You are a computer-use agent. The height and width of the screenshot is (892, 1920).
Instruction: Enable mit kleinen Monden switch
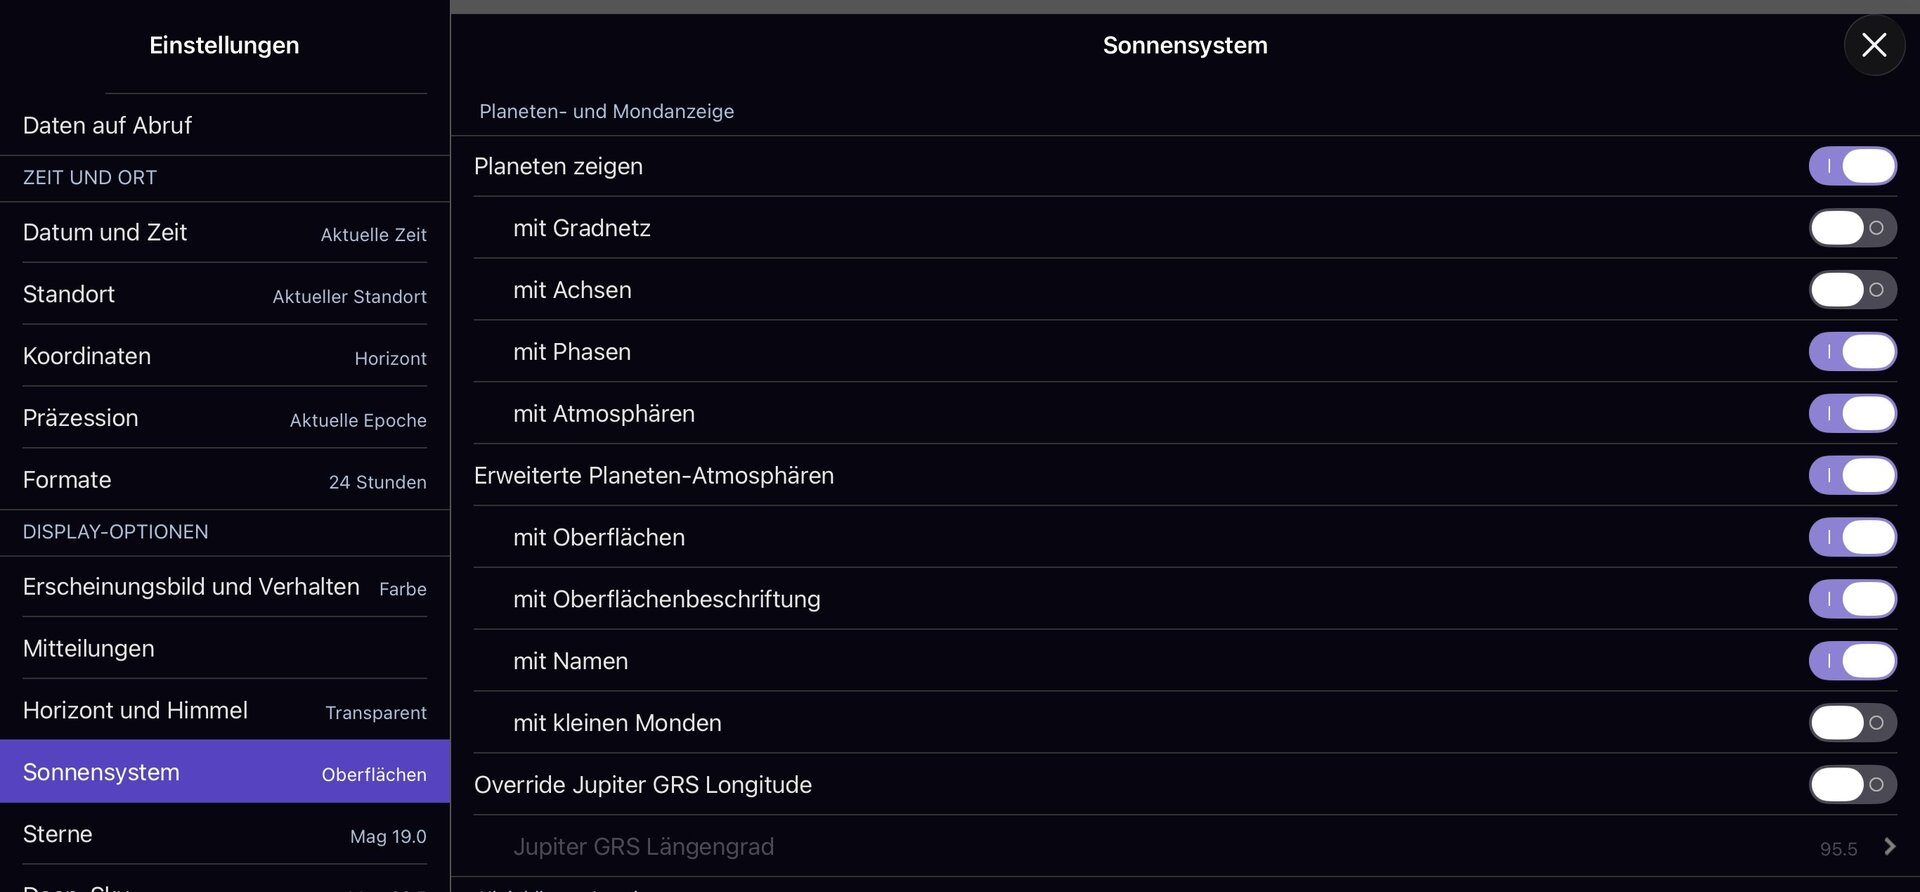click(x=1852, y=723)
